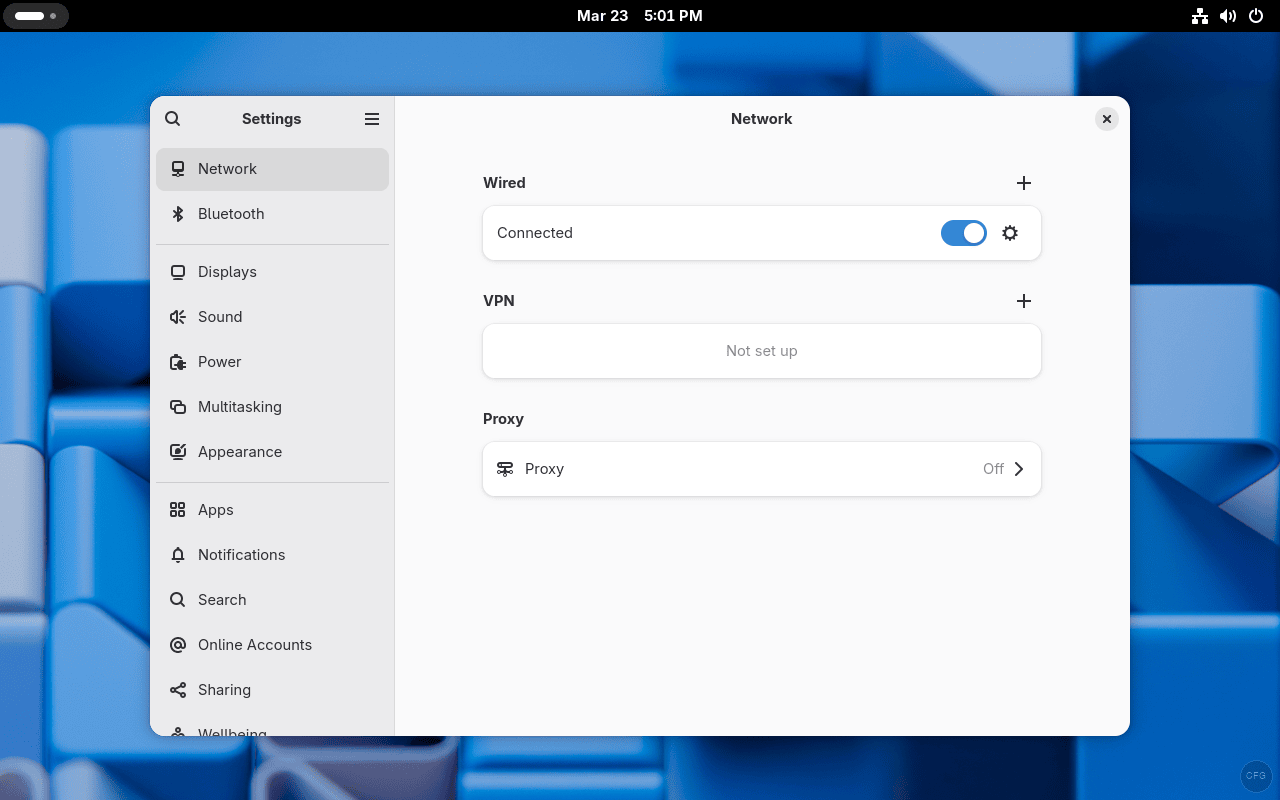The height and width of the screenshot is (800, 1280).
Task: Open the main hamburger menu
Action: pyautogui.click(x=371, y=118)
